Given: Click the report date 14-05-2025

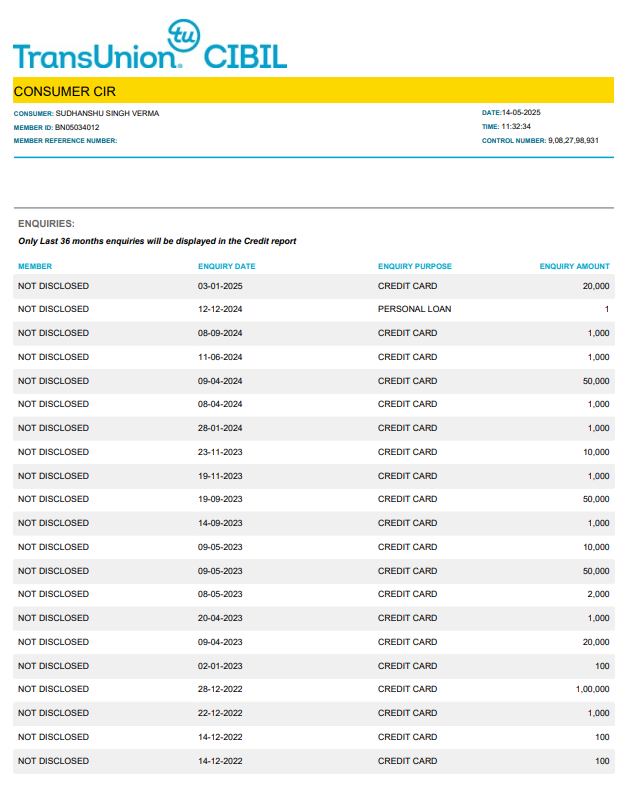Looking at the screenshot, I should [521, 112].
